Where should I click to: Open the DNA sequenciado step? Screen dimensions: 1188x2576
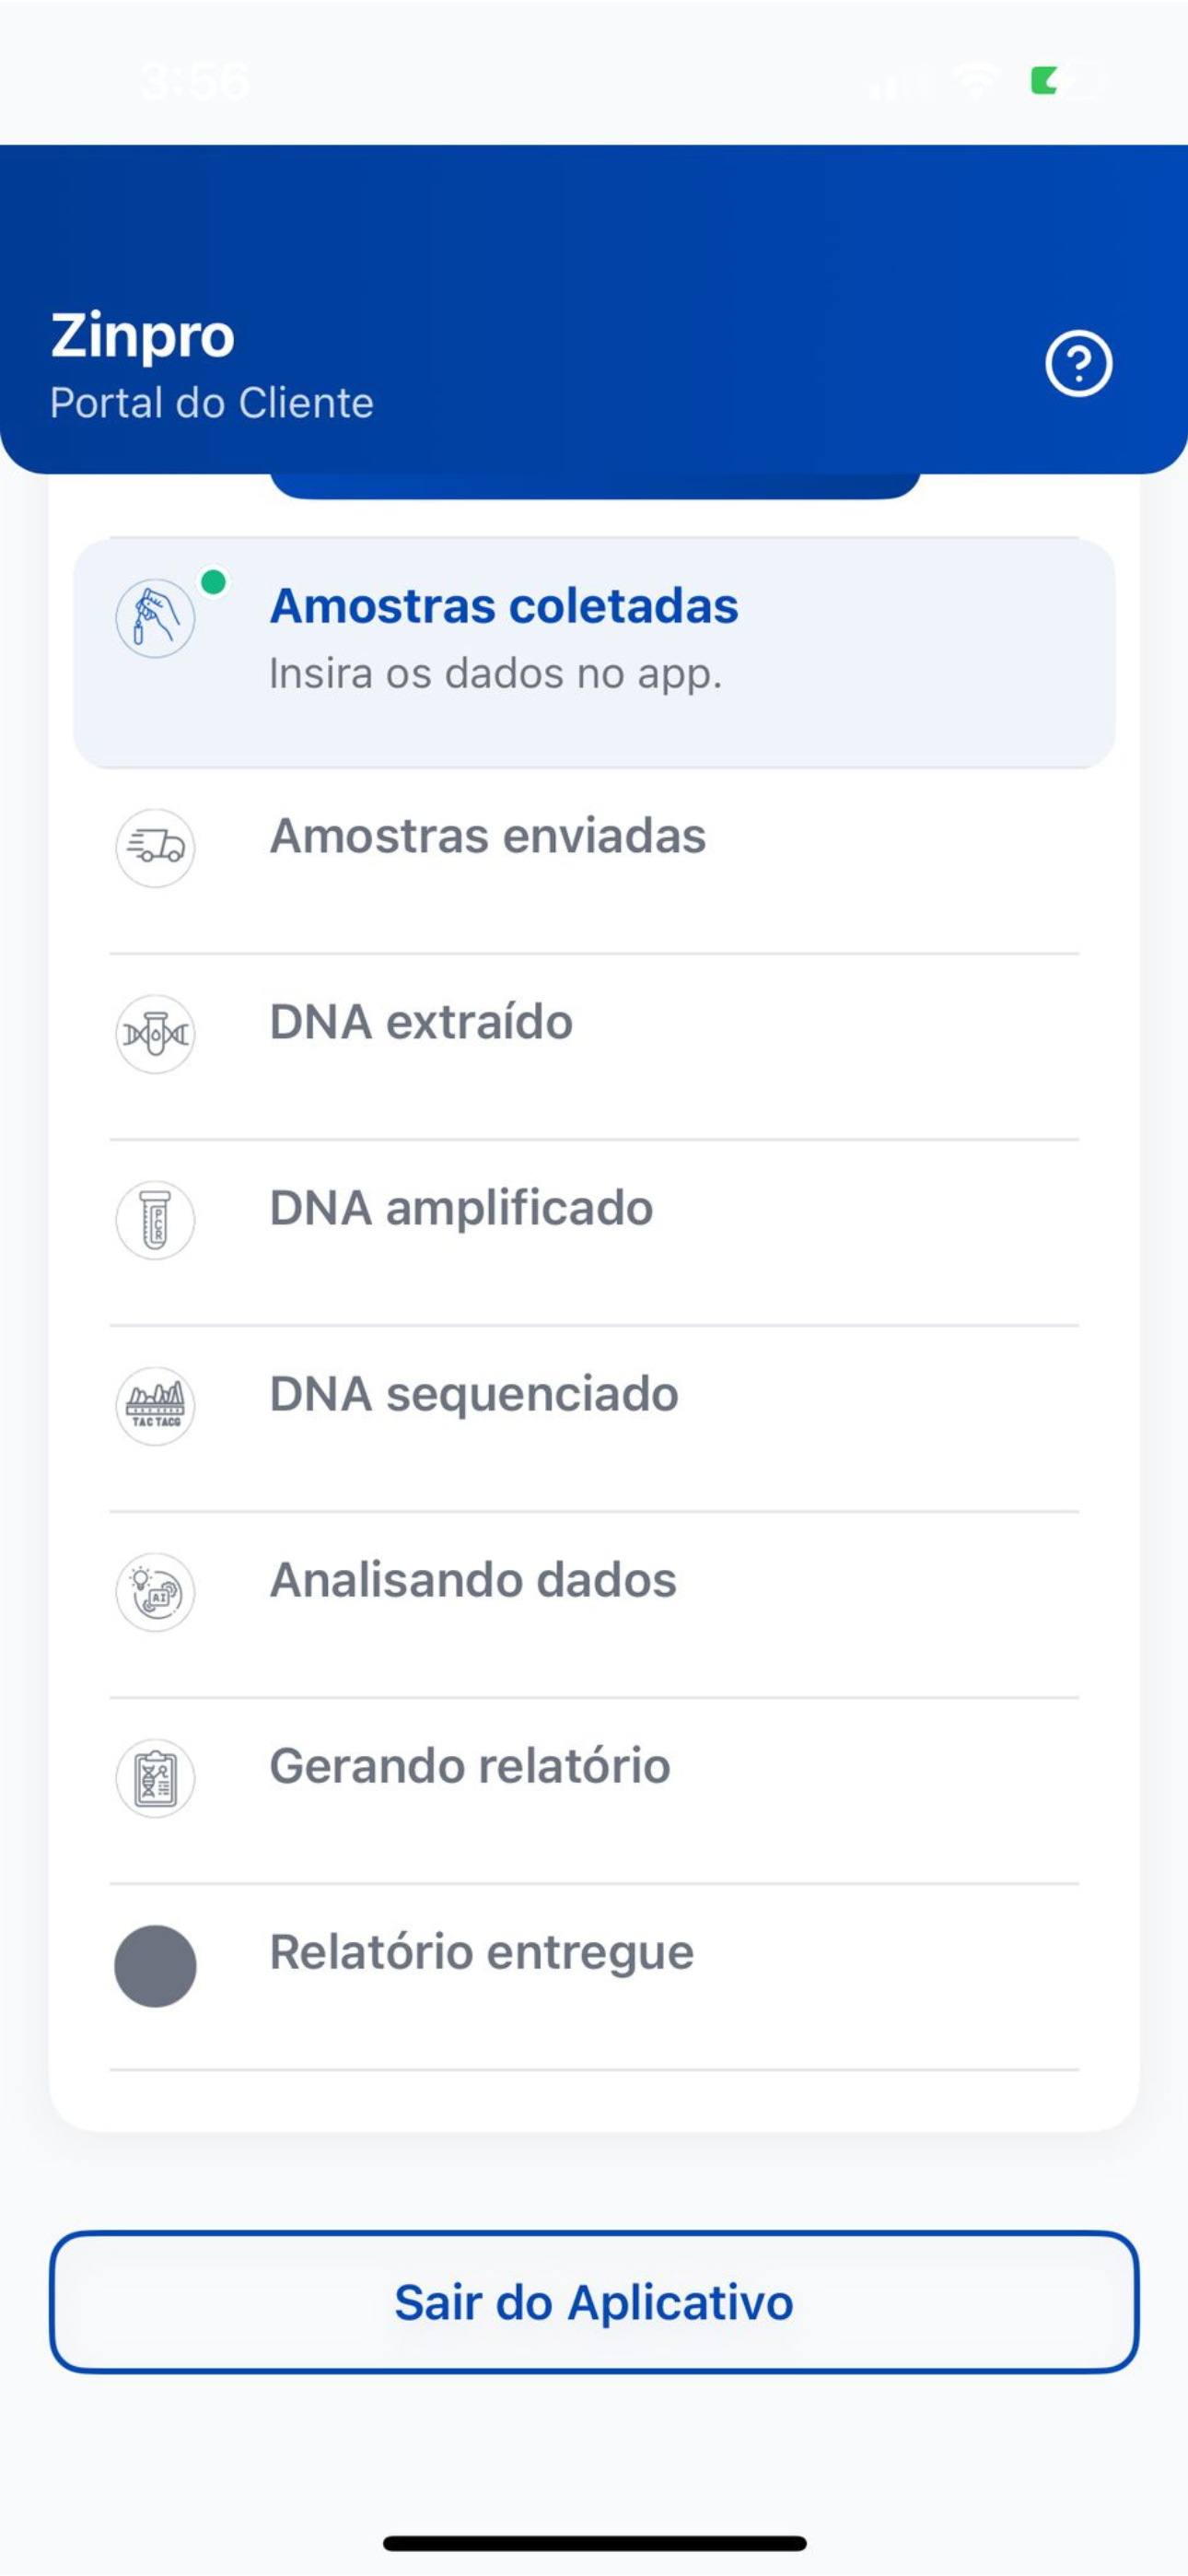point(594,1419)
